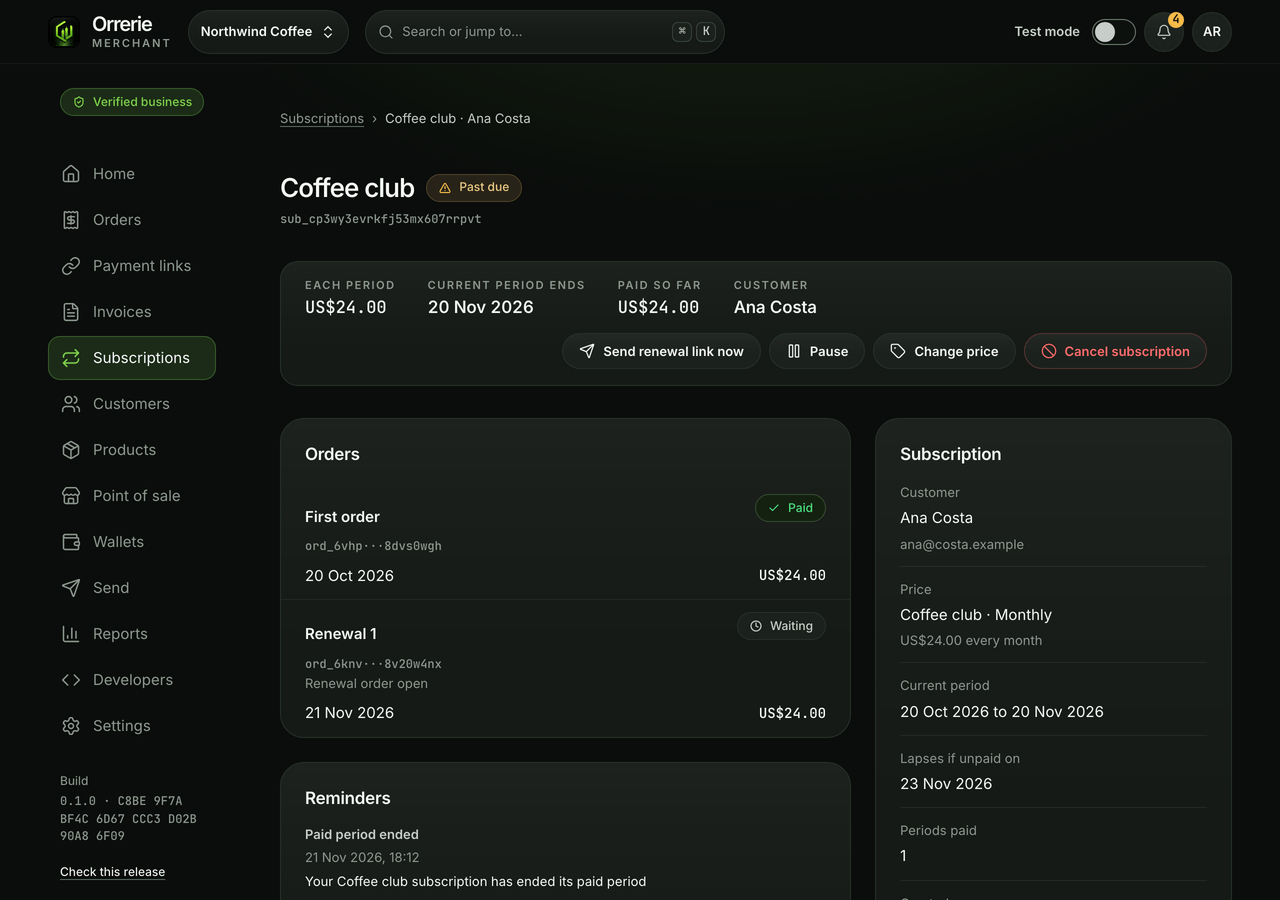Screen dimensions: 1280x900
Task: Click the Home house icon
Action: (71, 174)
